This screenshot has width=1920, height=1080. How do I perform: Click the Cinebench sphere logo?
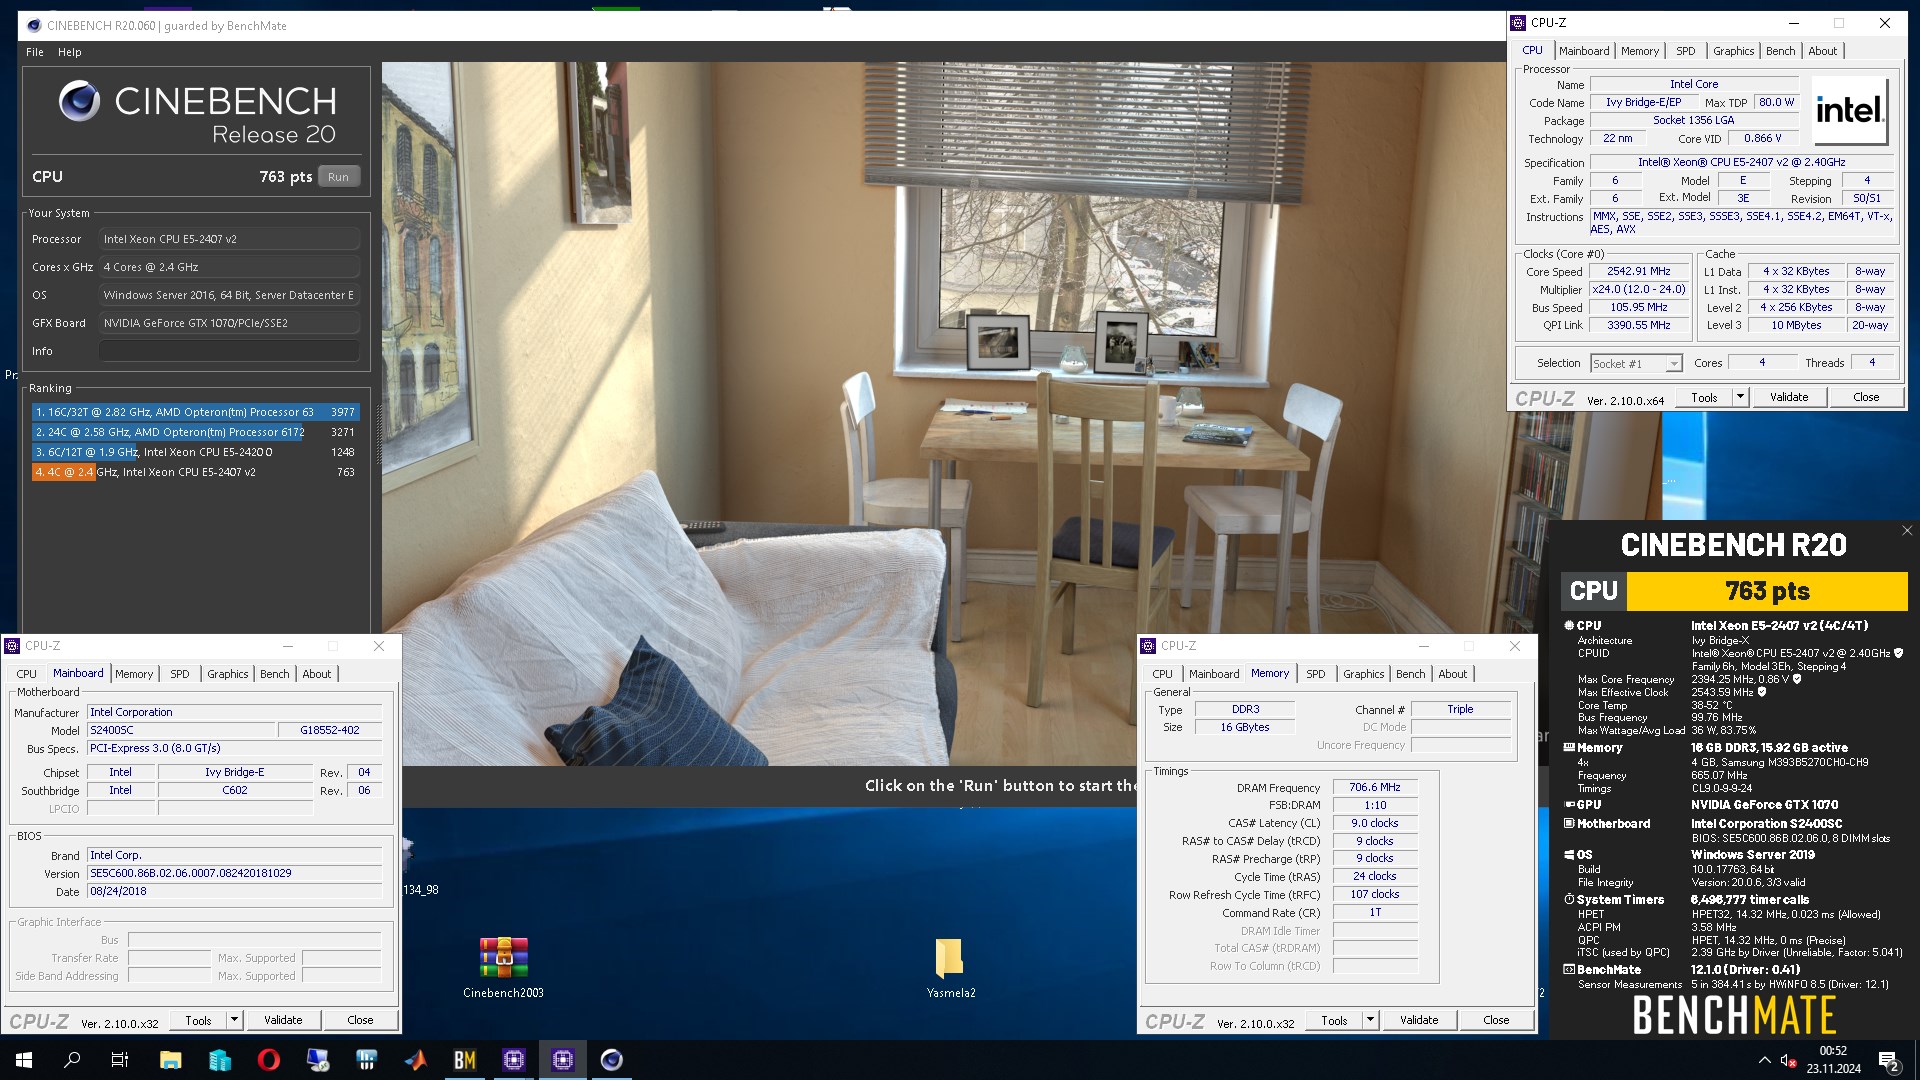pos(79,101)
